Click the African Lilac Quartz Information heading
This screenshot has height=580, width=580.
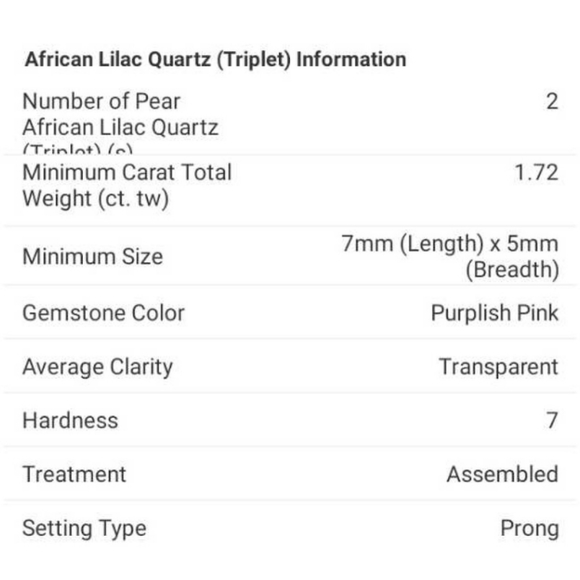click(x=216, y=60)
